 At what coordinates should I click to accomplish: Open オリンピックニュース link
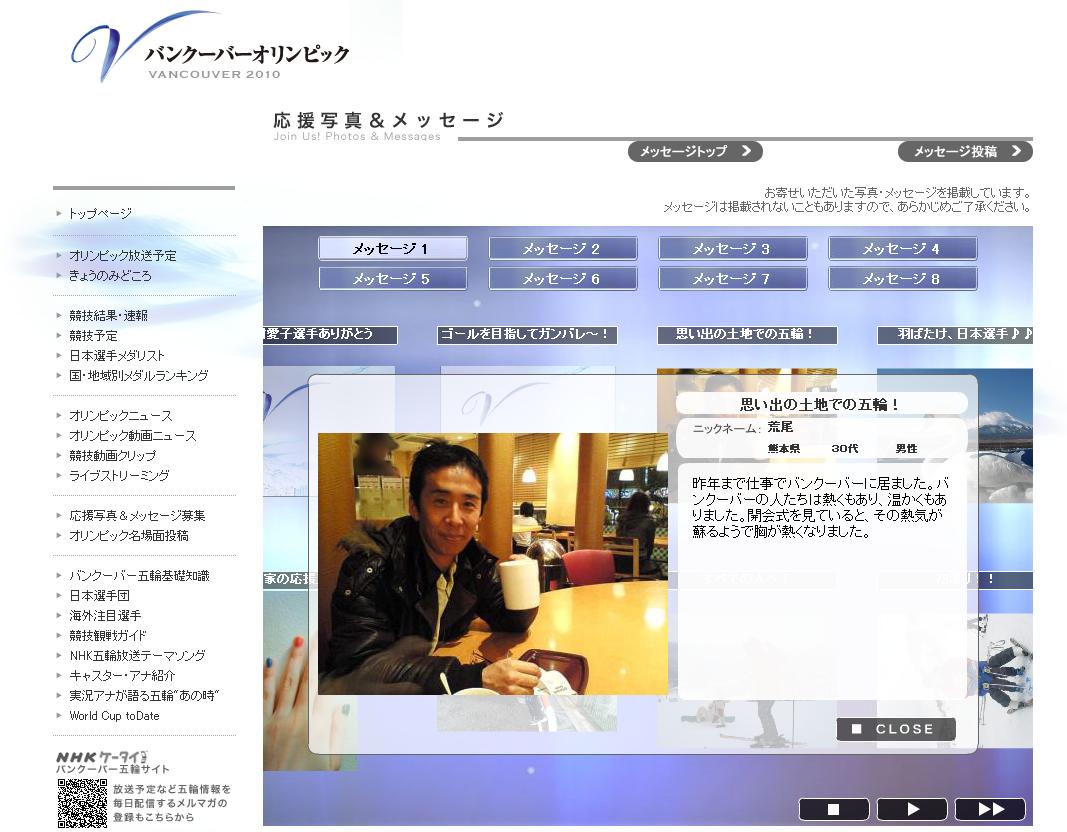[x=121, y=416]
